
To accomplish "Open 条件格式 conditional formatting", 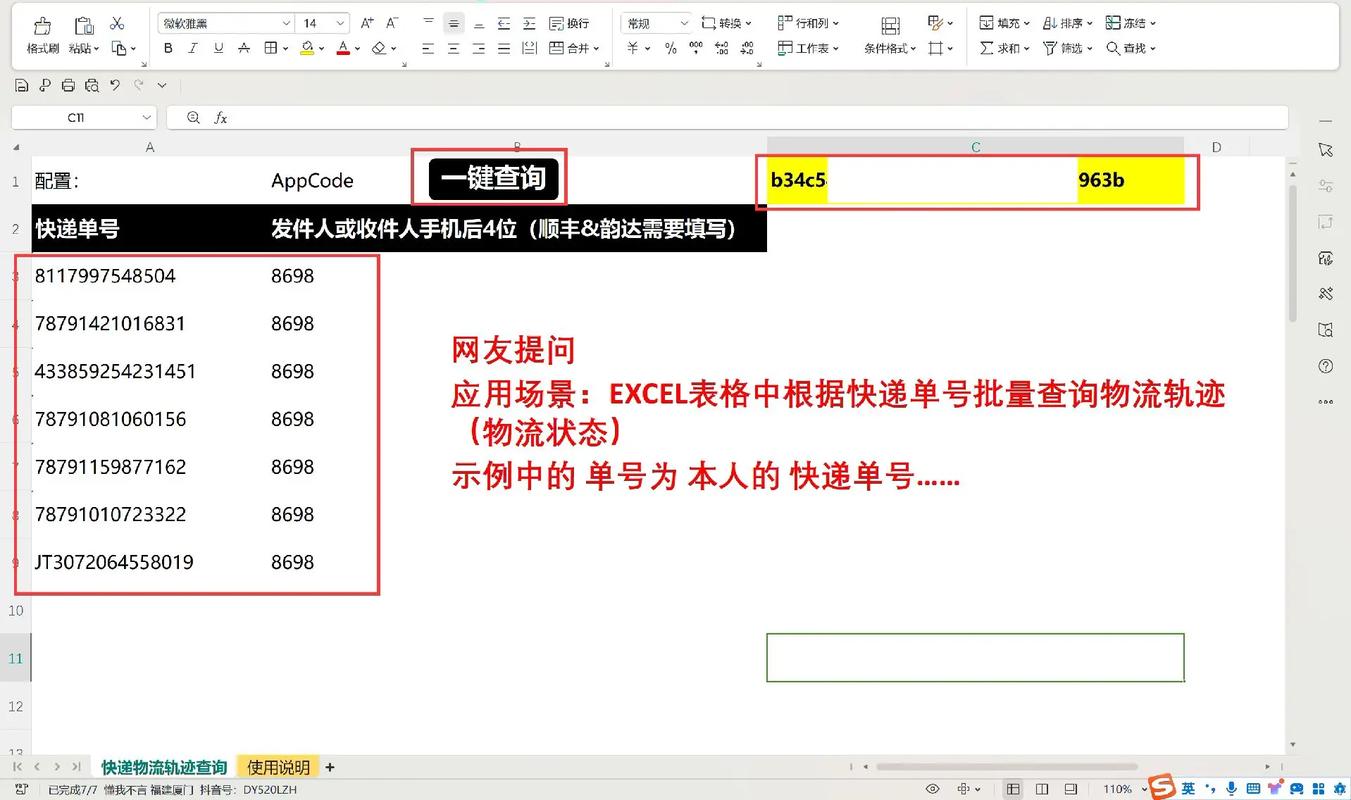I will (886, 48).
